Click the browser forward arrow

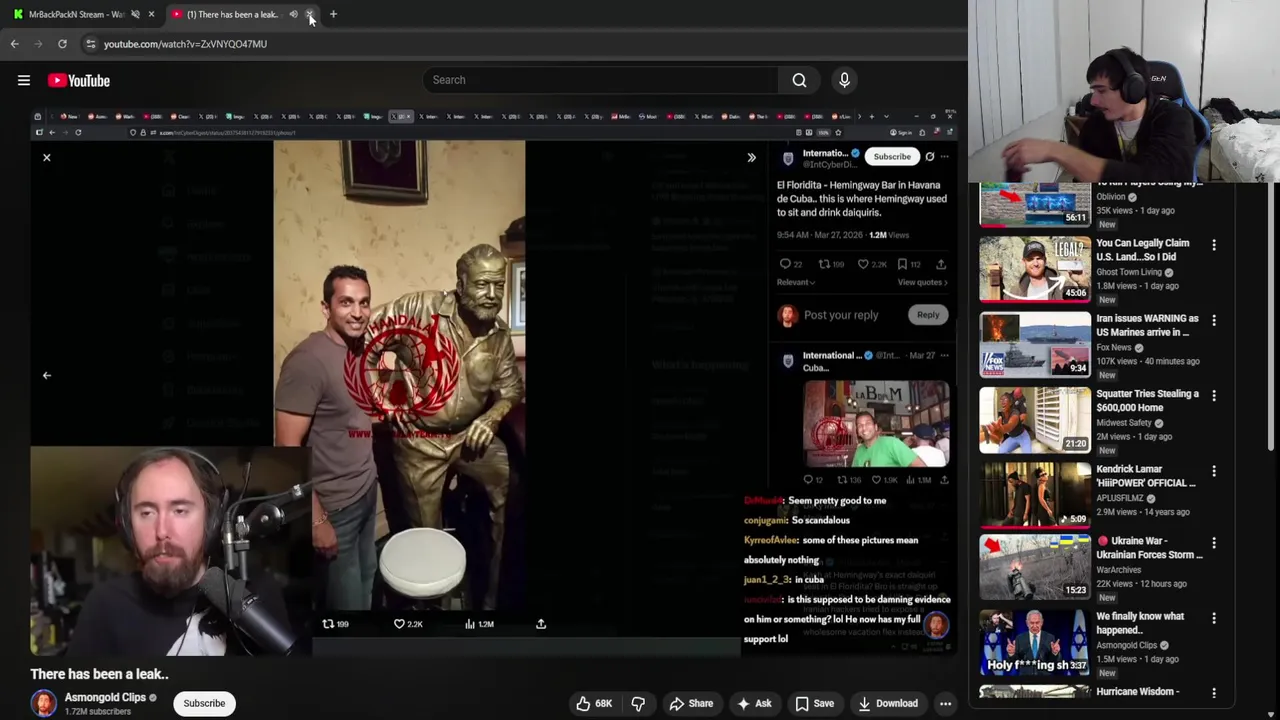[x=38, y=44]
